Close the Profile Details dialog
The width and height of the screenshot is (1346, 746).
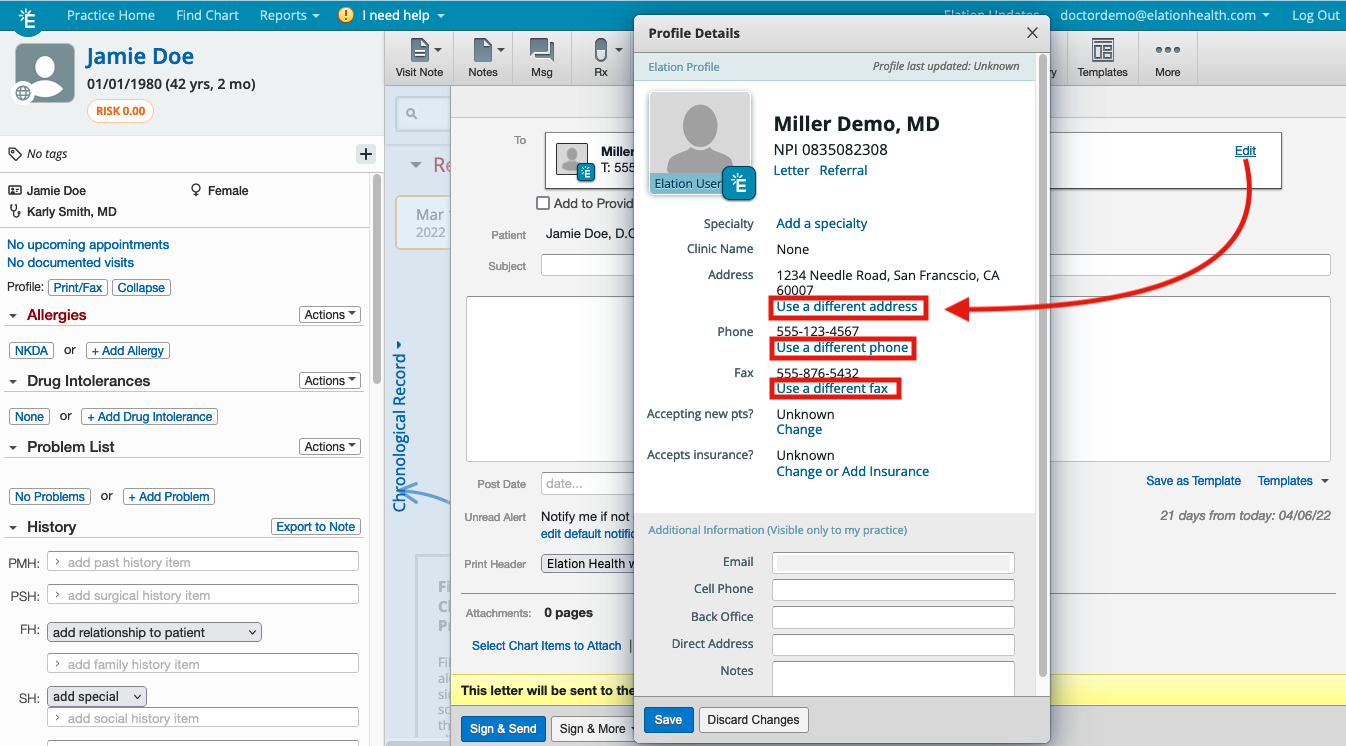[x=1032, y=33]
